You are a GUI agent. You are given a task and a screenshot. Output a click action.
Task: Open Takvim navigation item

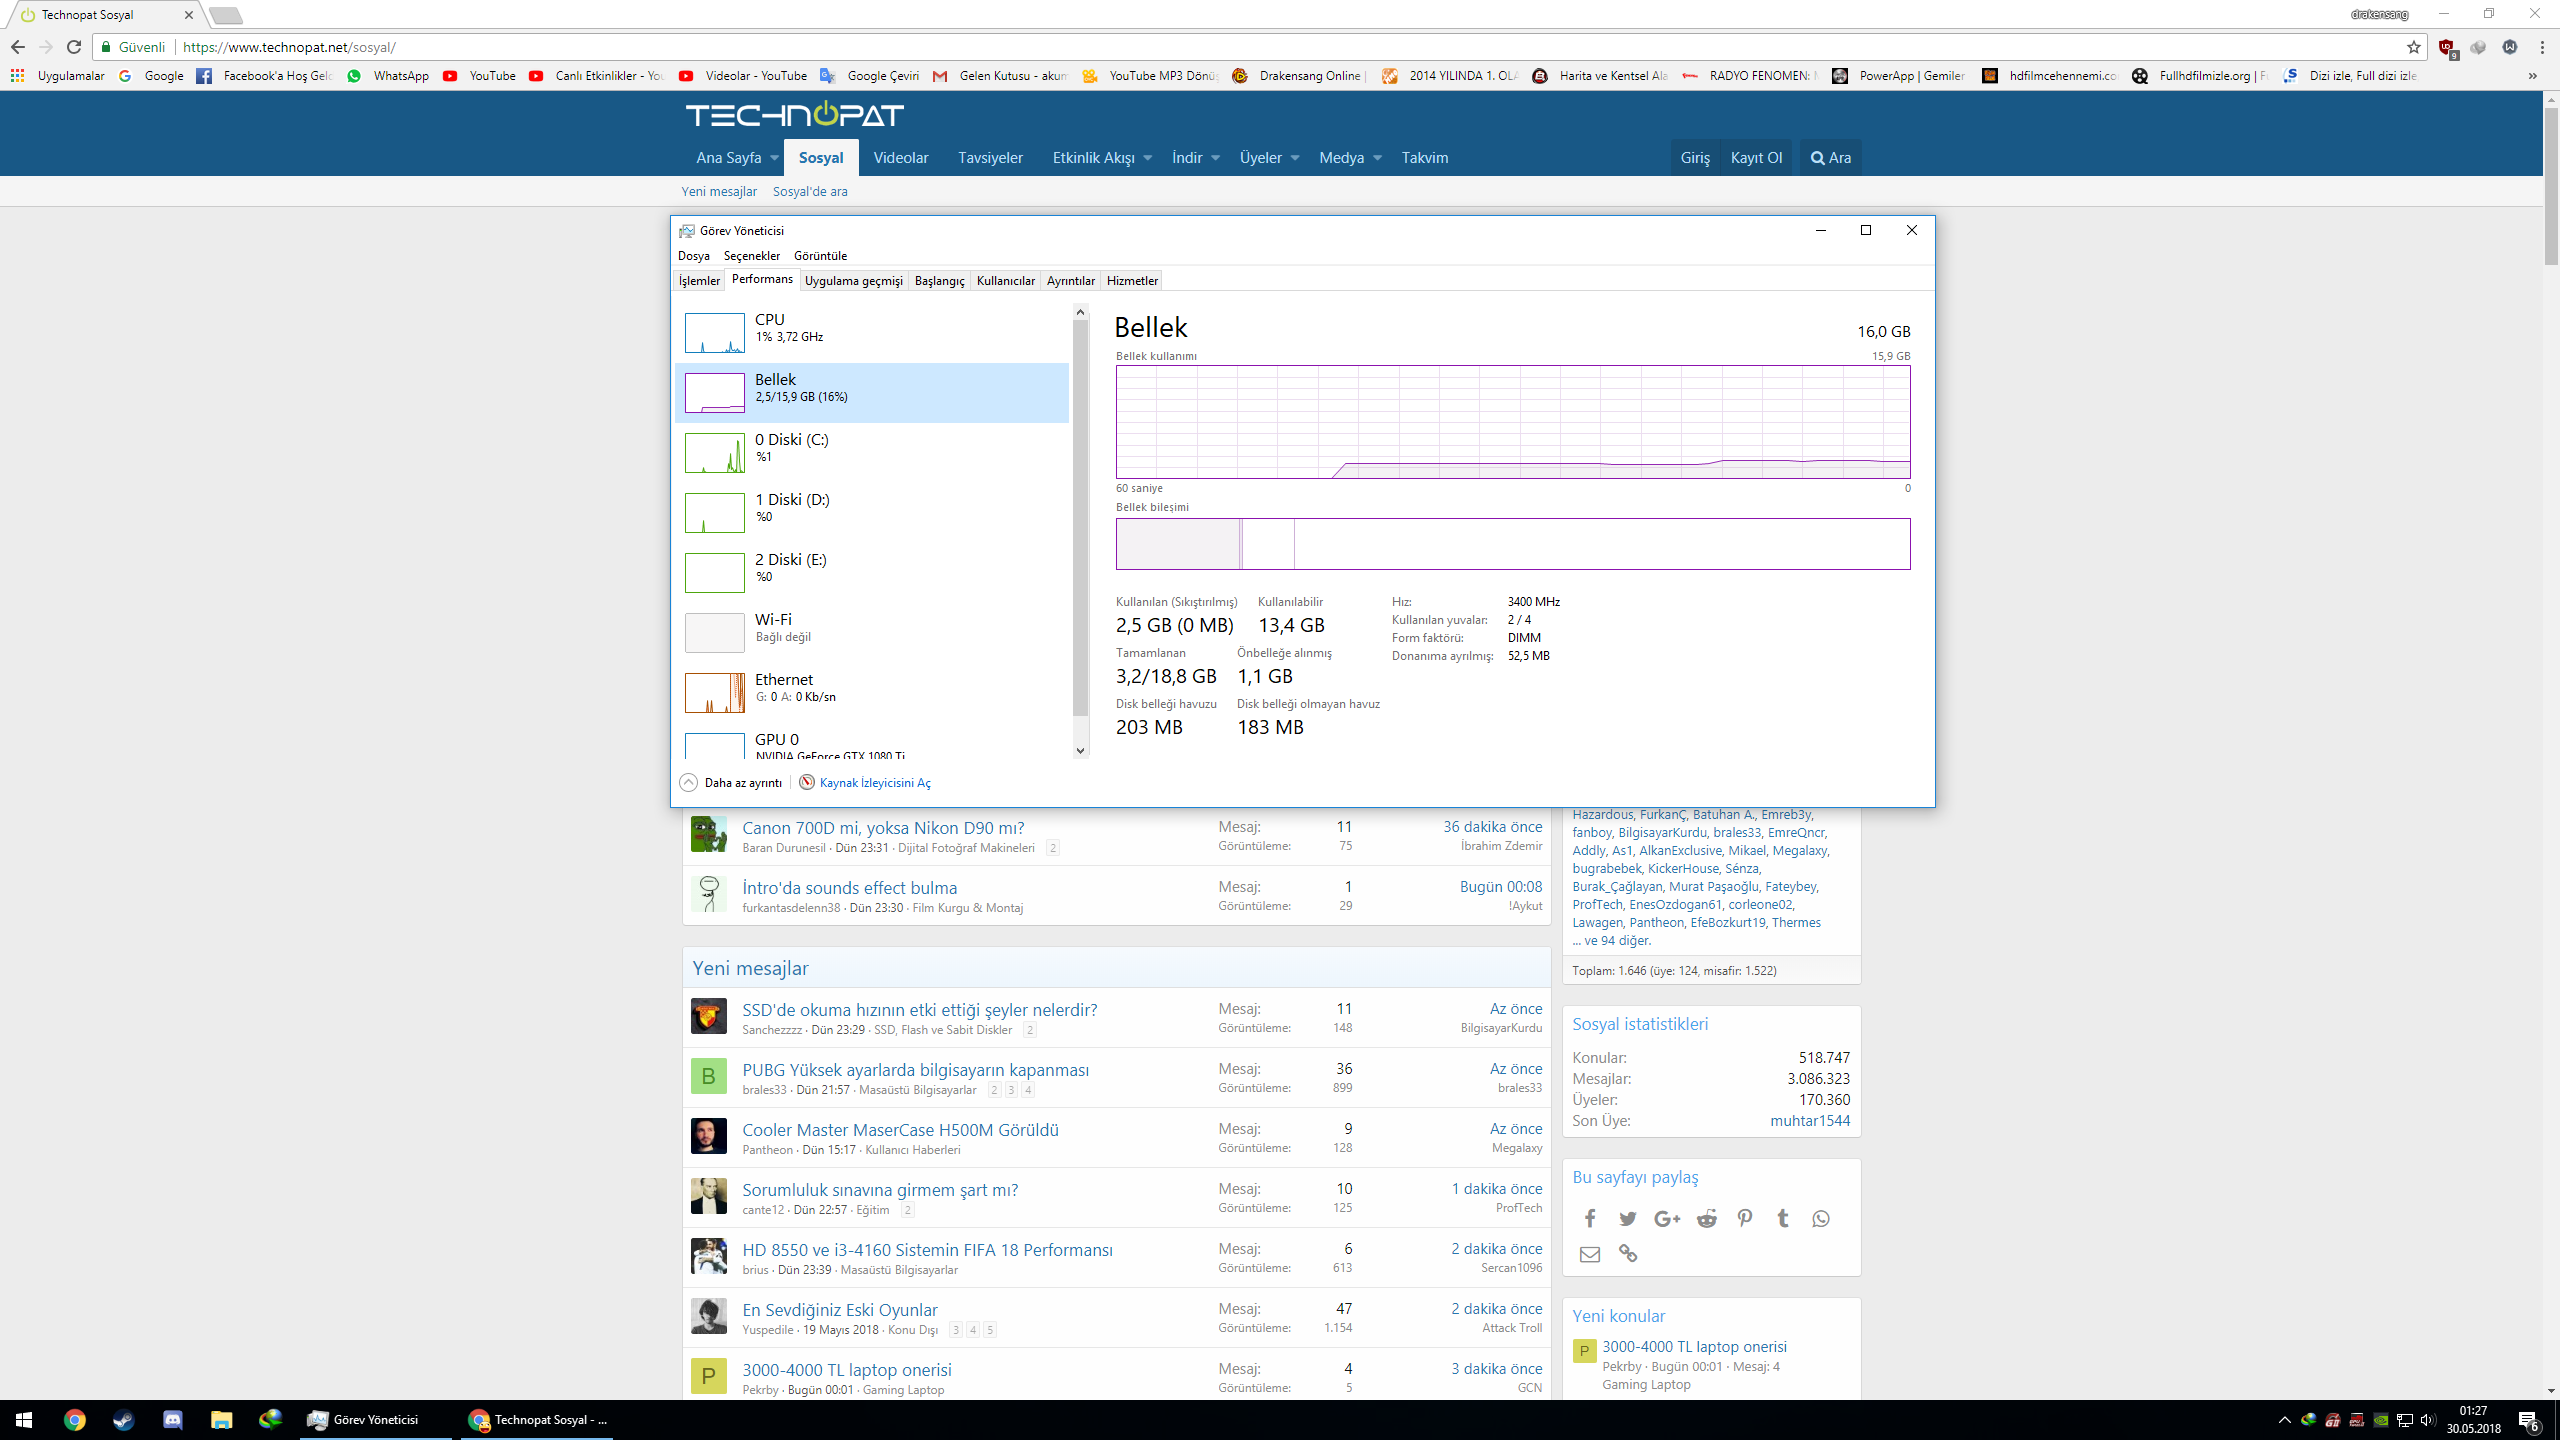(x=1424, y=158)
